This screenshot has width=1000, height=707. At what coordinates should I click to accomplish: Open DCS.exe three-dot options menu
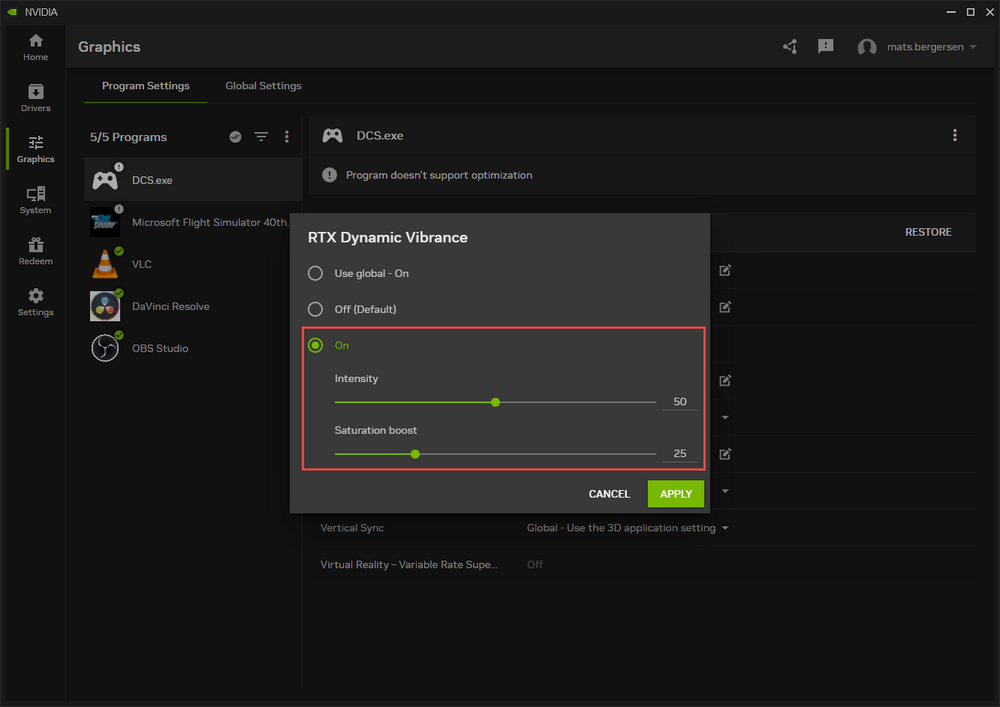(x=955, y=136)
